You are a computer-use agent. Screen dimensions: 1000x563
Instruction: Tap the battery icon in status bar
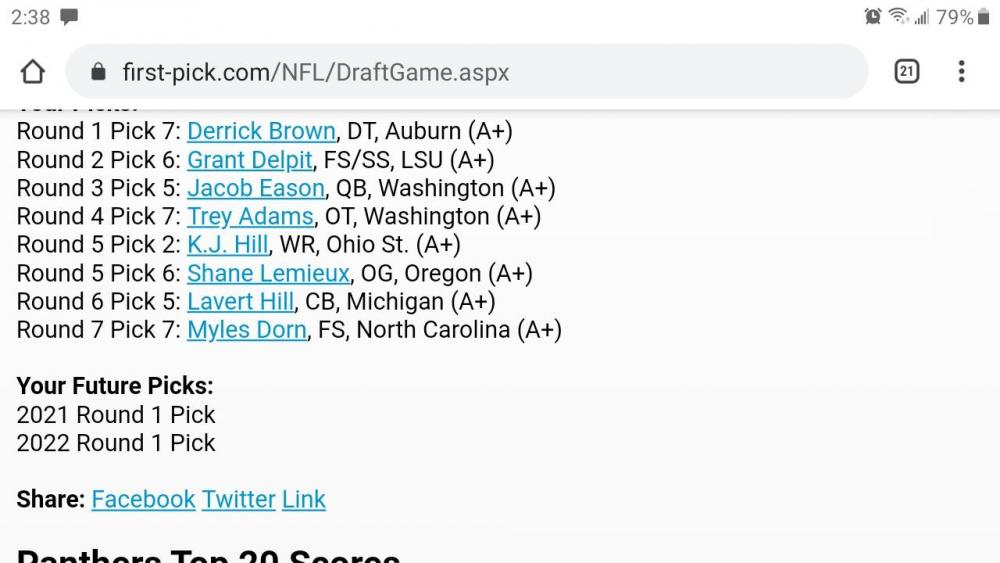coord(983,17)
